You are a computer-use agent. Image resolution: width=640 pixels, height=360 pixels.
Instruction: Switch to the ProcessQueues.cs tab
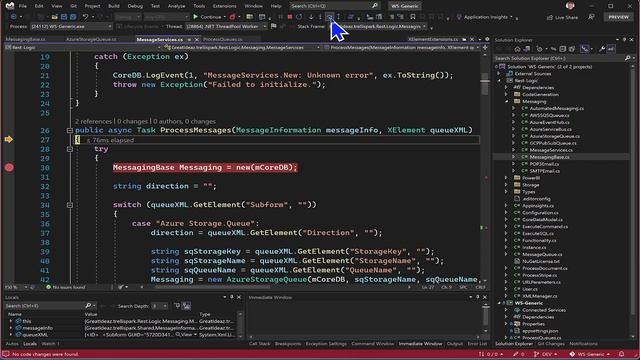(x=222, y=40)
